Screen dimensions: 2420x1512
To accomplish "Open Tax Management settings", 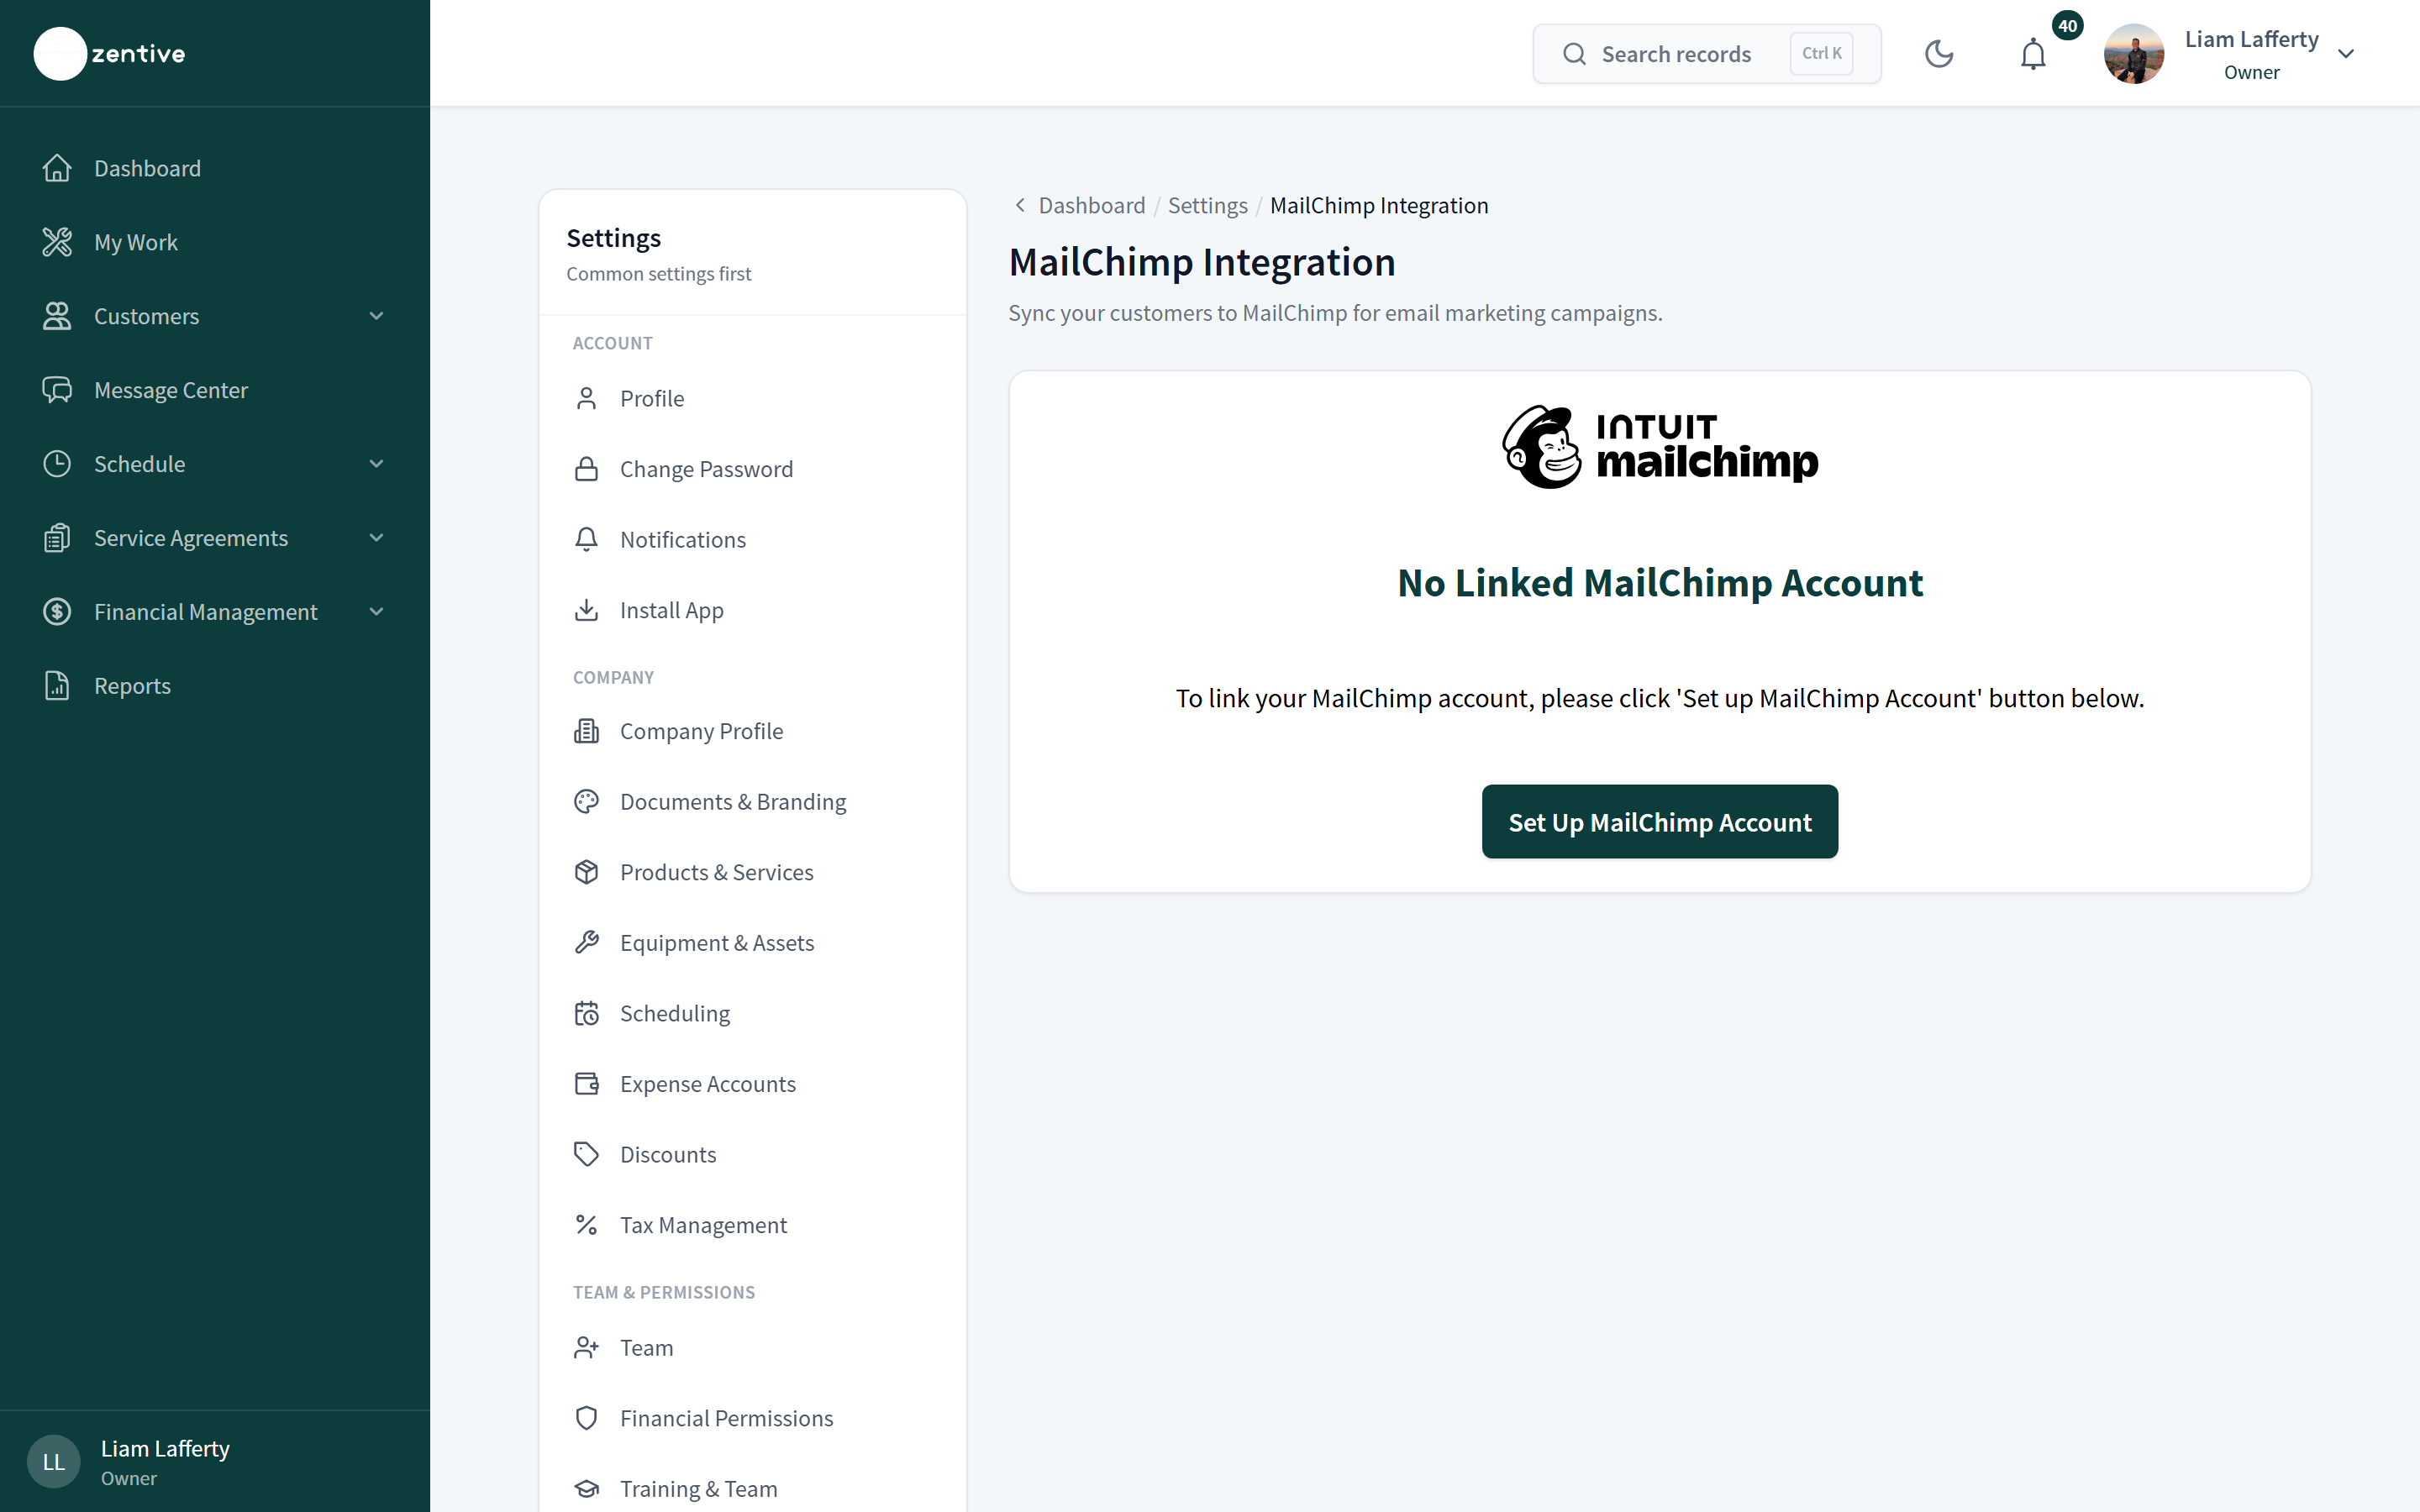I will pos(752,1225).
